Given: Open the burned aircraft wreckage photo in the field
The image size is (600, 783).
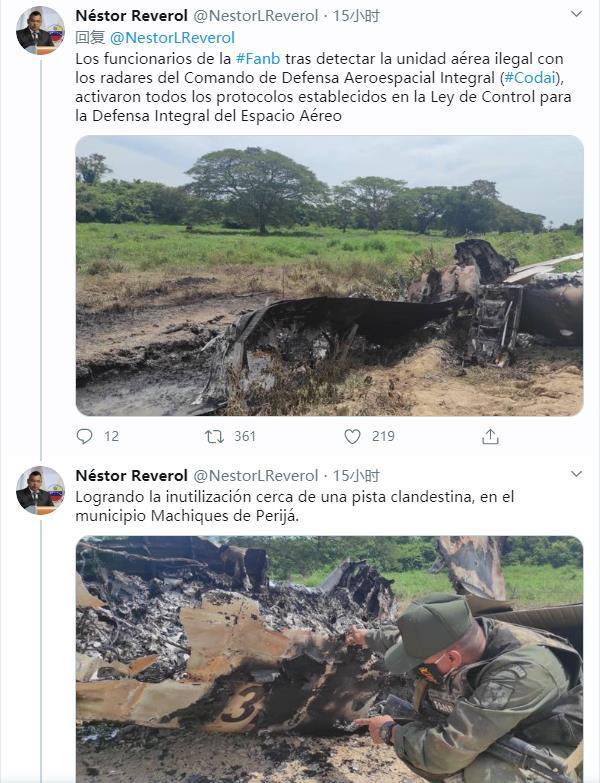Looking at the screenshot, I should 329,275.
